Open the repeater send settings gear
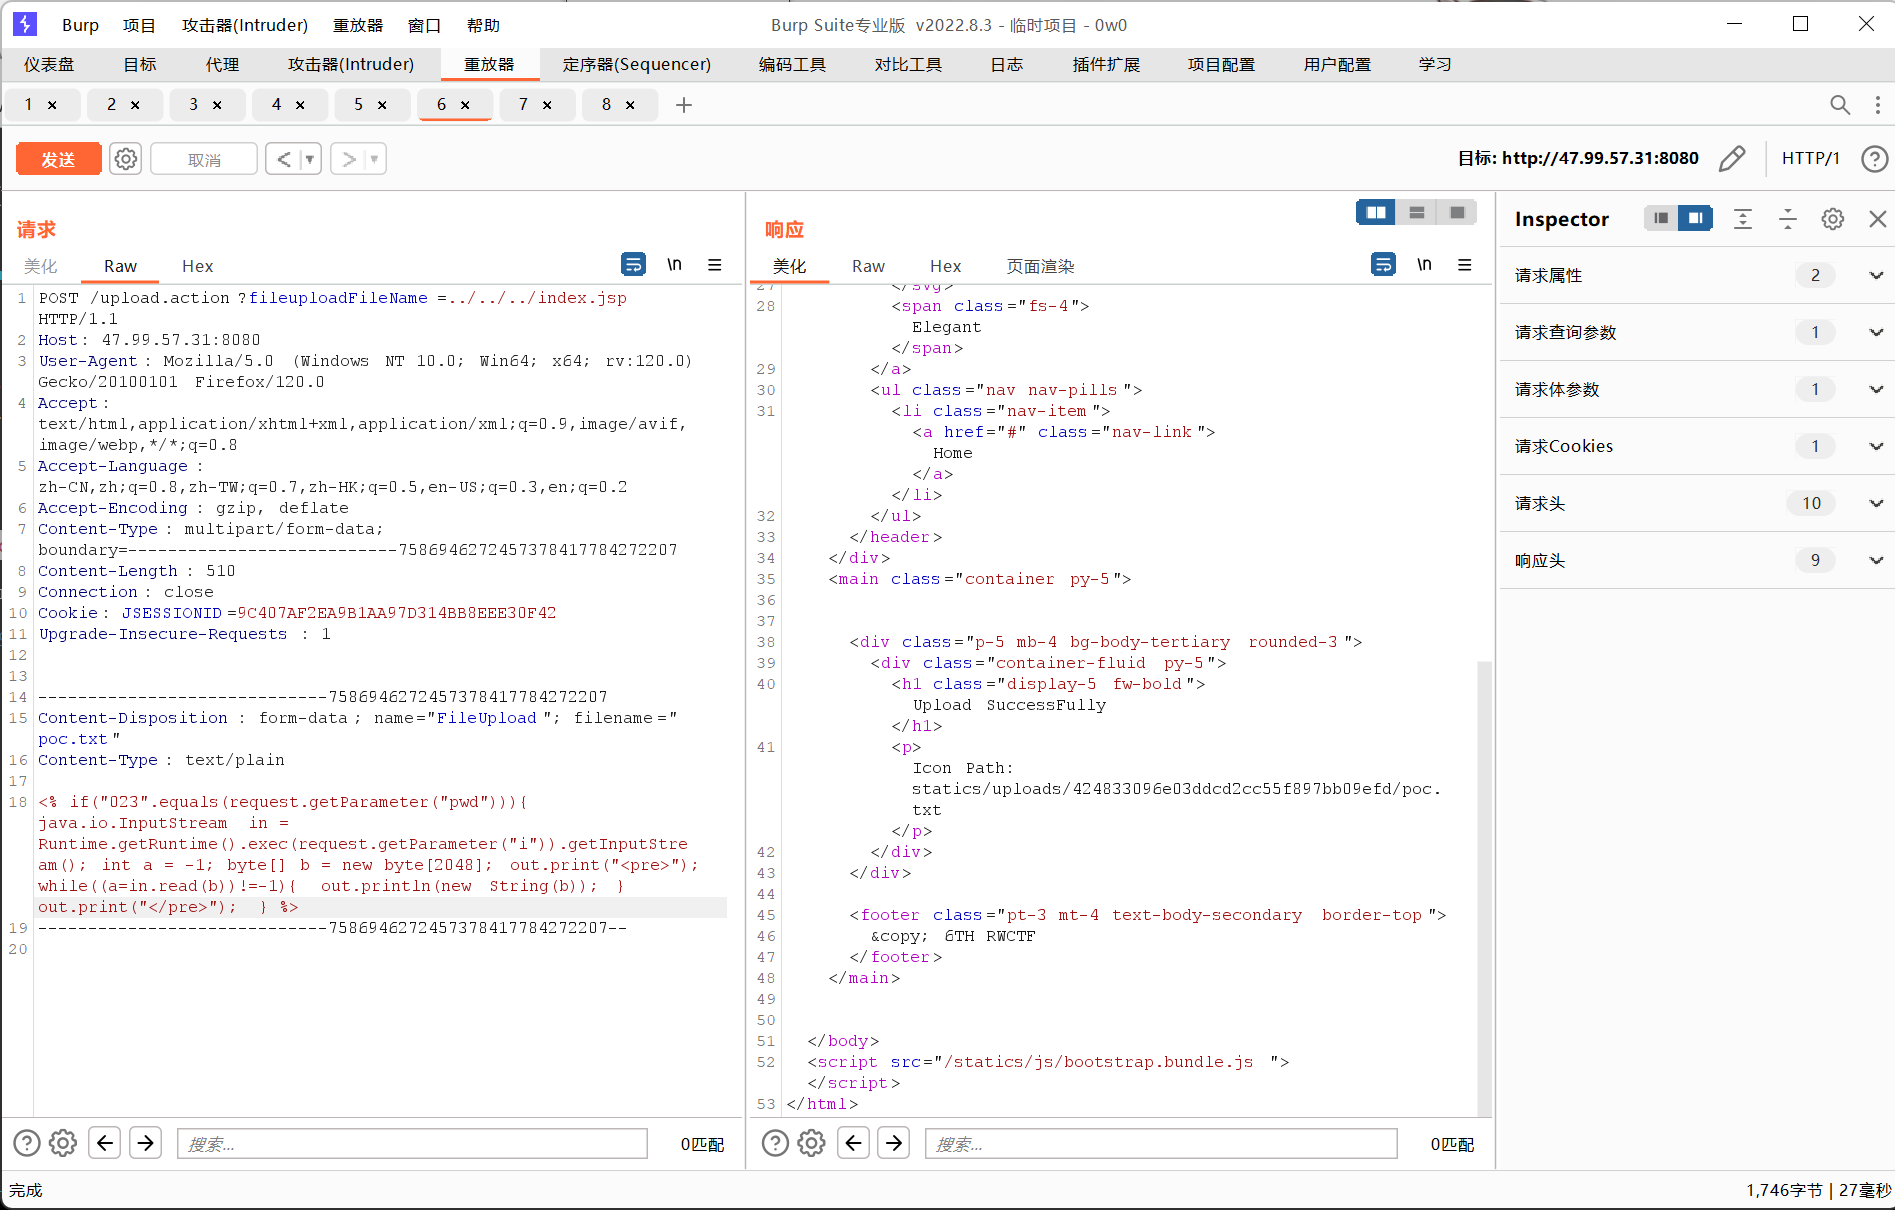 (x=126, y=159)
